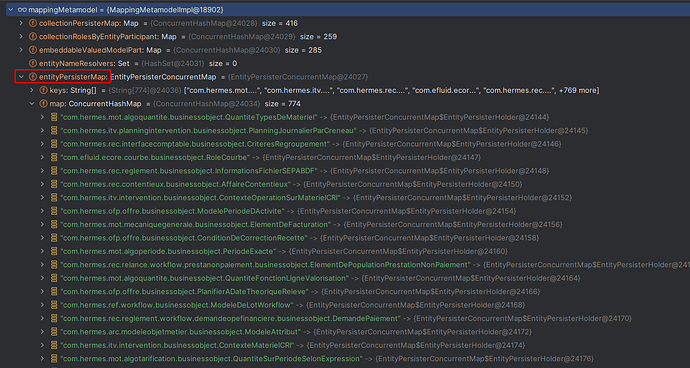Click entry icon of QuantiteTypesDeMateriel row
Image resolution: width=690 pixels, height=368 pixels.
point(54,117)
